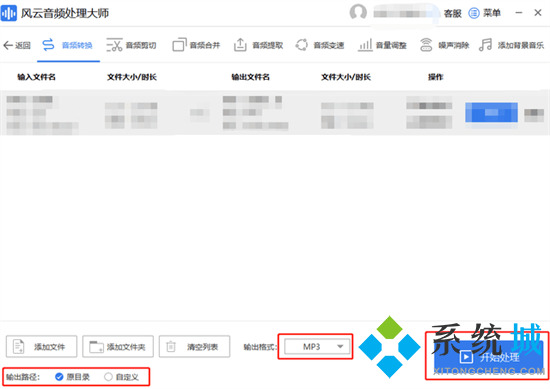The height and width of the screenshot is (389, 550).
Task: Minimize the application window
Action: (519, 13)
